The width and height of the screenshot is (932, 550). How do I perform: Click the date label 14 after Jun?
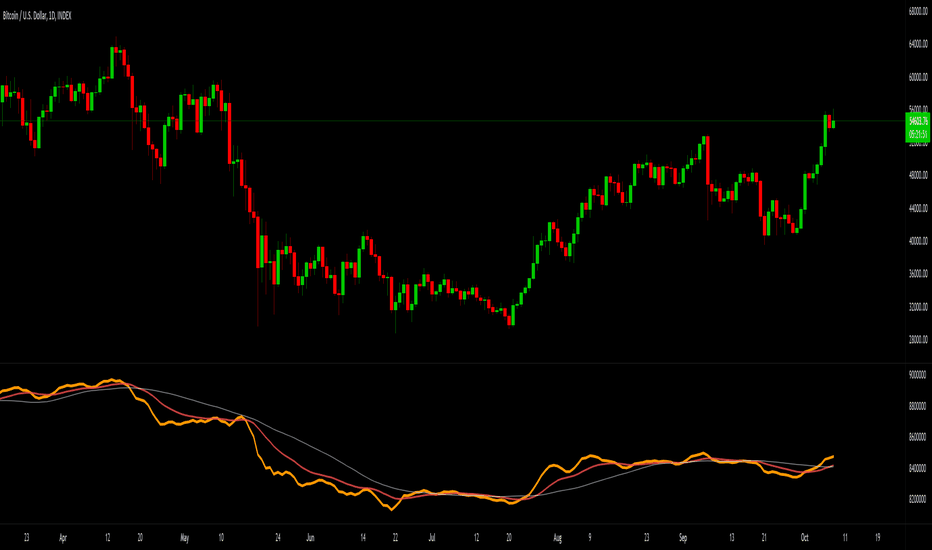point(363,538)
